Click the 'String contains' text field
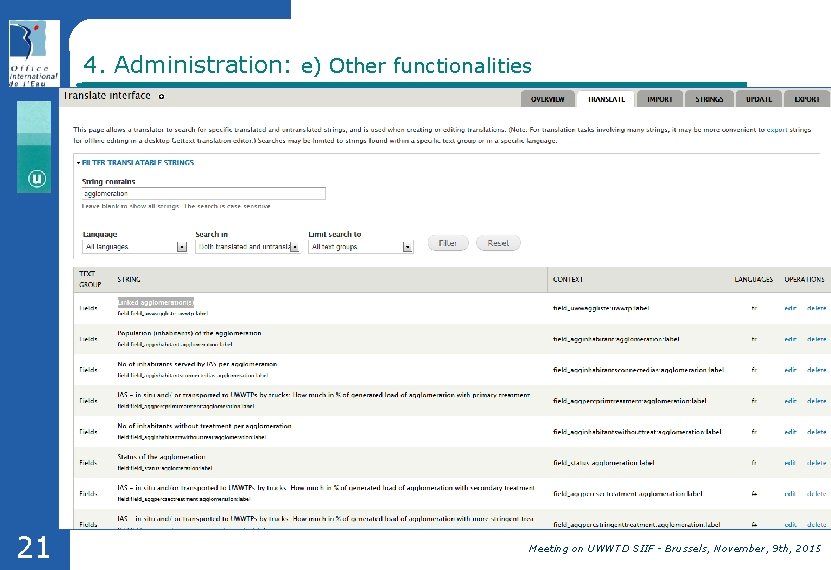 tap(204, 193)
